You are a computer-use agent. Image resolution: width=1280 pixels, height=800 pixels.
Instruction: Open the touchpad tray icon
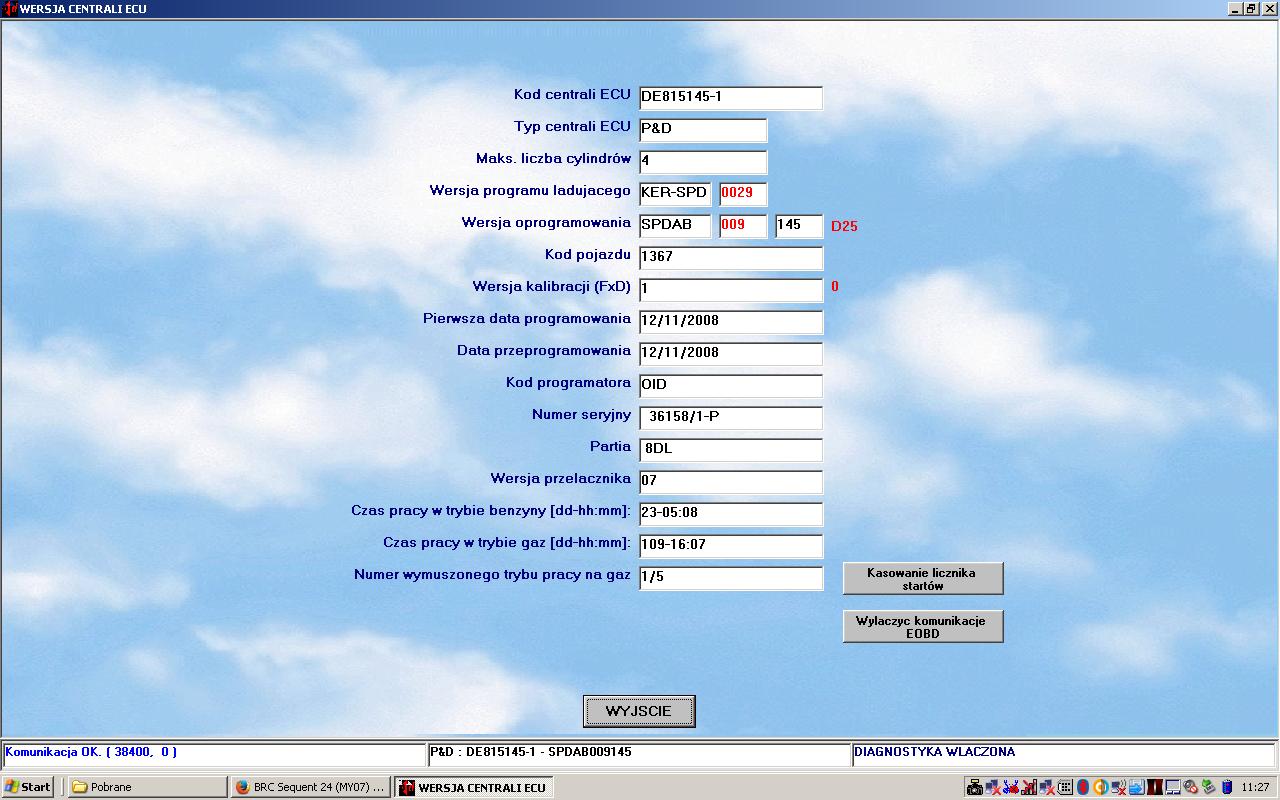point(1172,787)
